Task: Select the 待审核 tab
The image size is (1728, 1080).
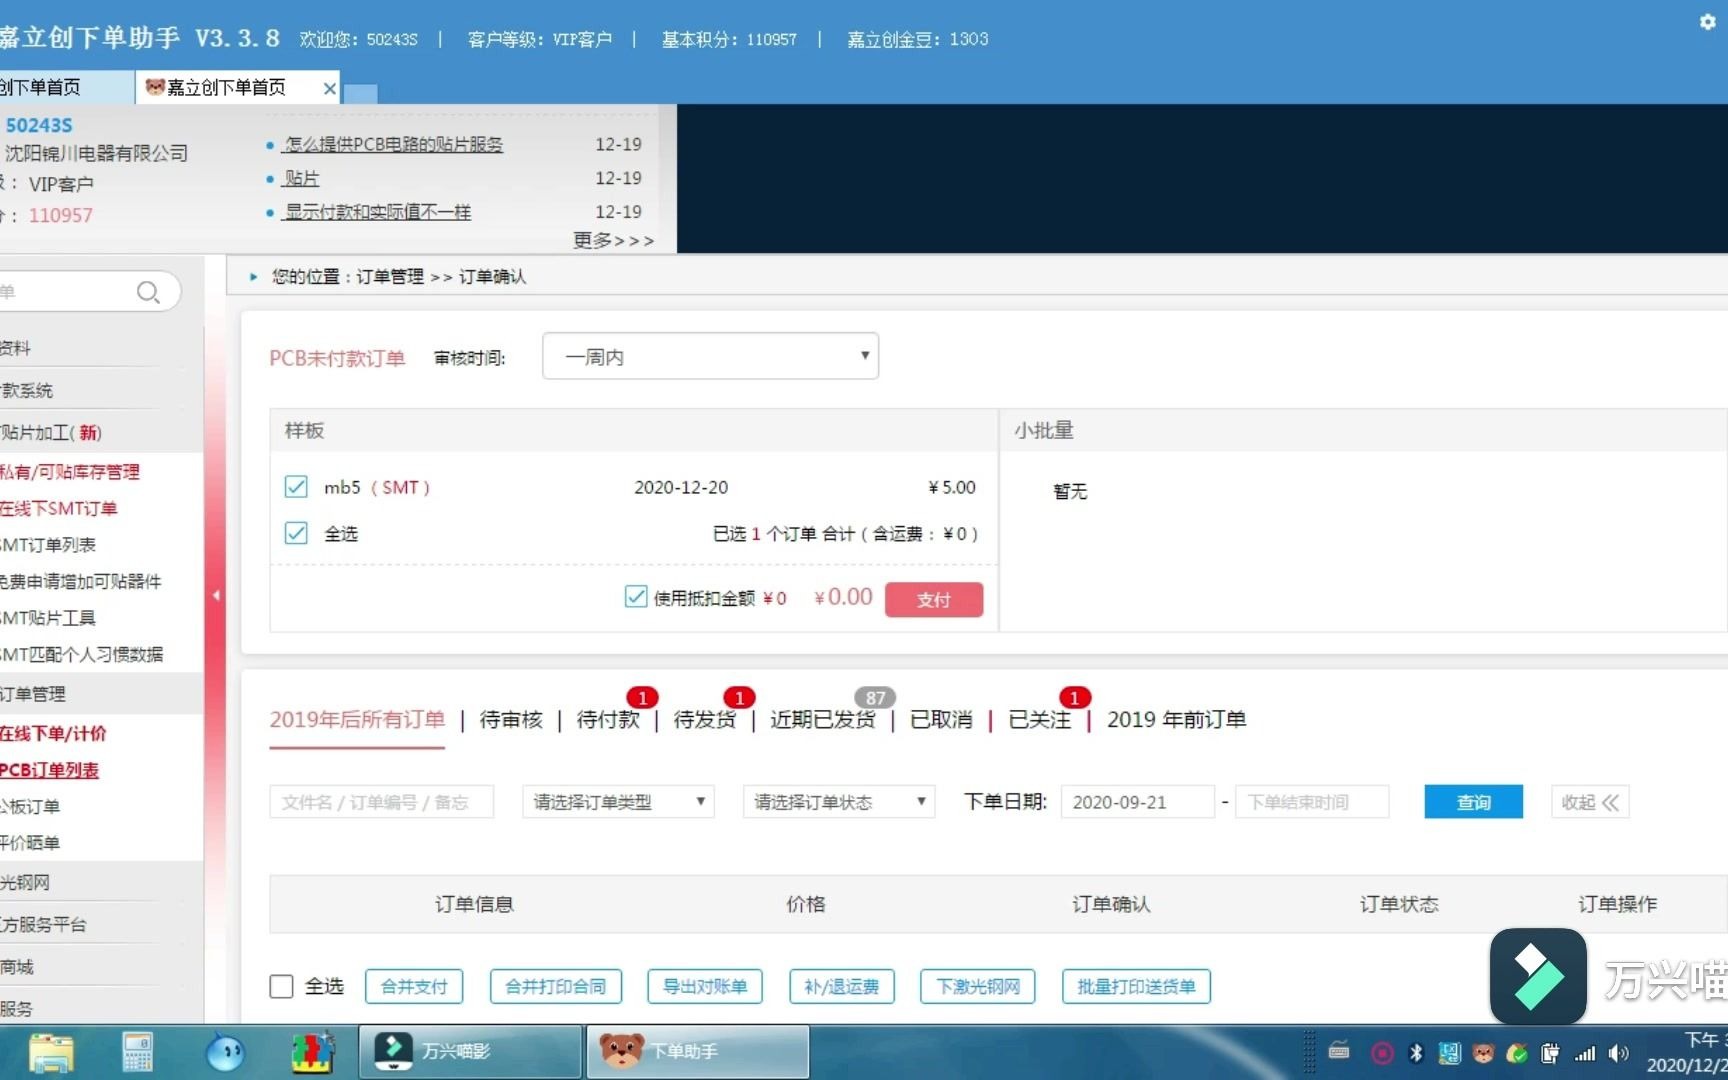Action: point(511,719)
